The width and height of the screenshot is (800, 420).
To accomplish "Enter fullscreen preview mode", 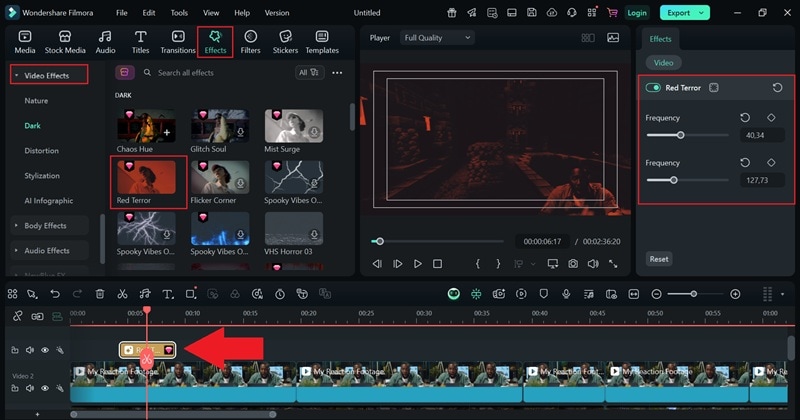I will tap(613, 264).
